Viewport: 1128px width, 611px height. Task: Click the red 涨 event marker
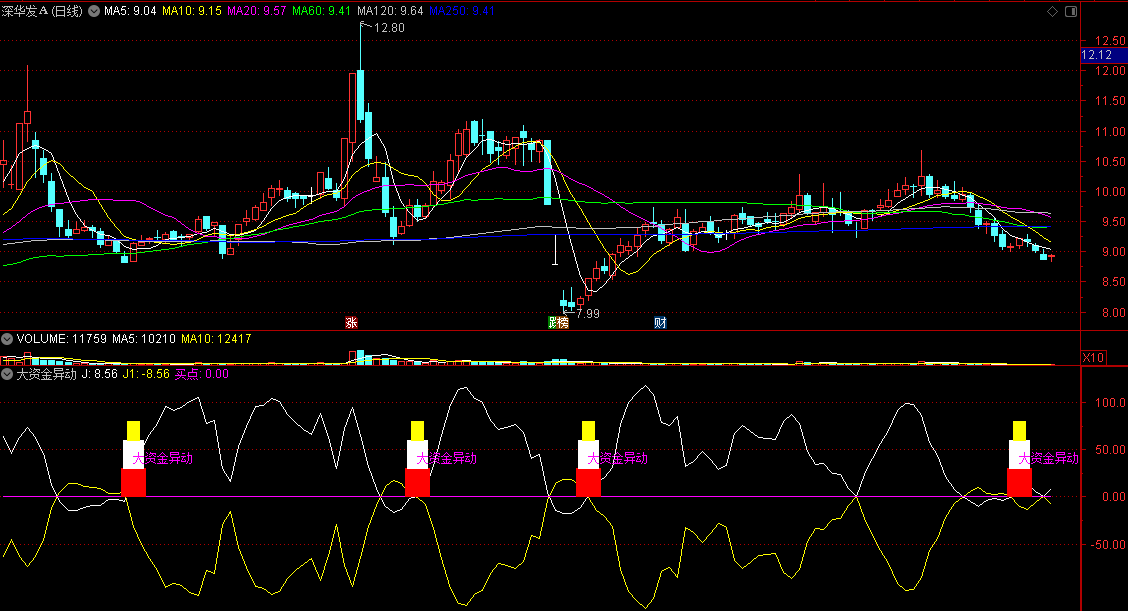pos(351,322)
